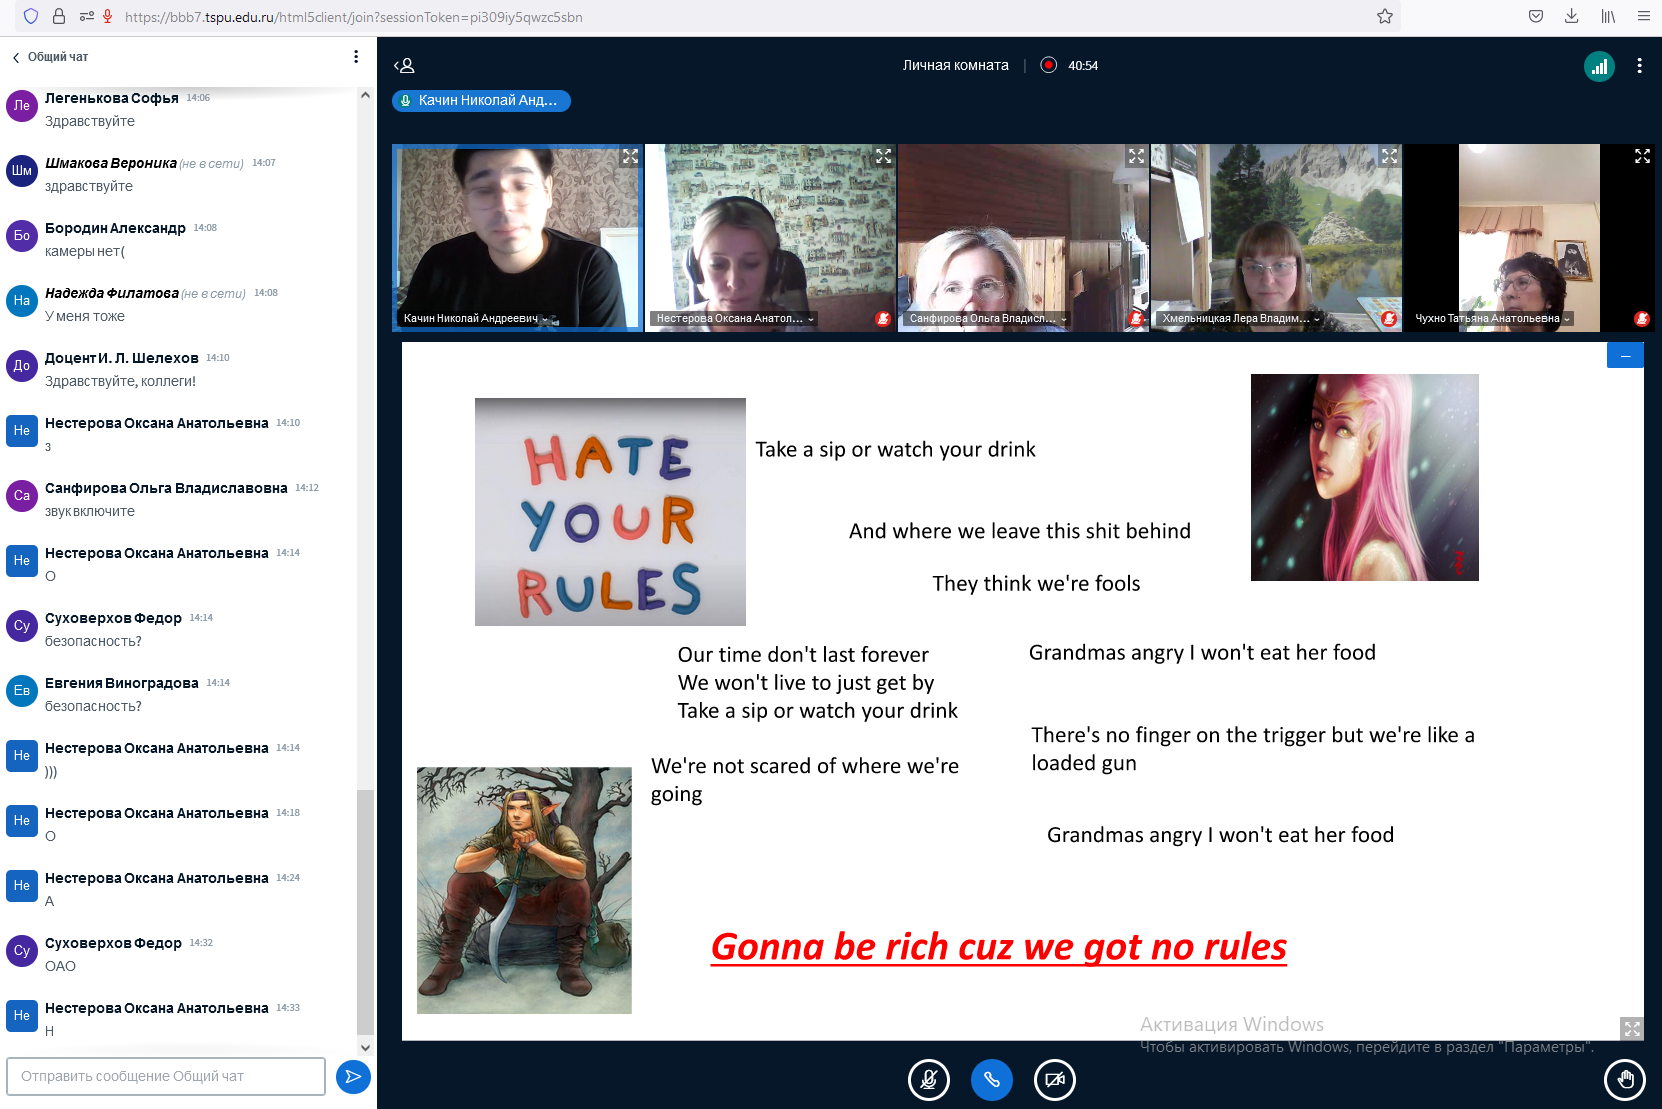Open browser downloads icon
The height and width of the screenshot is (1109, 1662).
1572,16
